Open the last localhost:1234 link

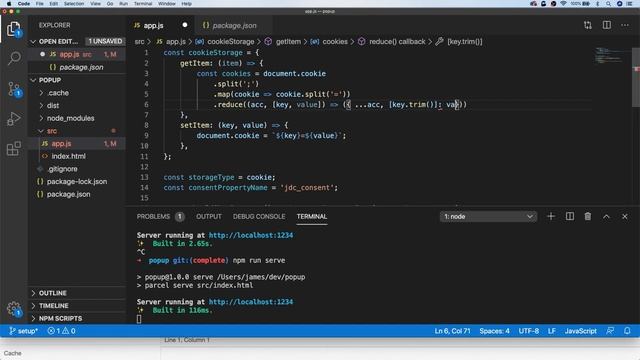251,302
